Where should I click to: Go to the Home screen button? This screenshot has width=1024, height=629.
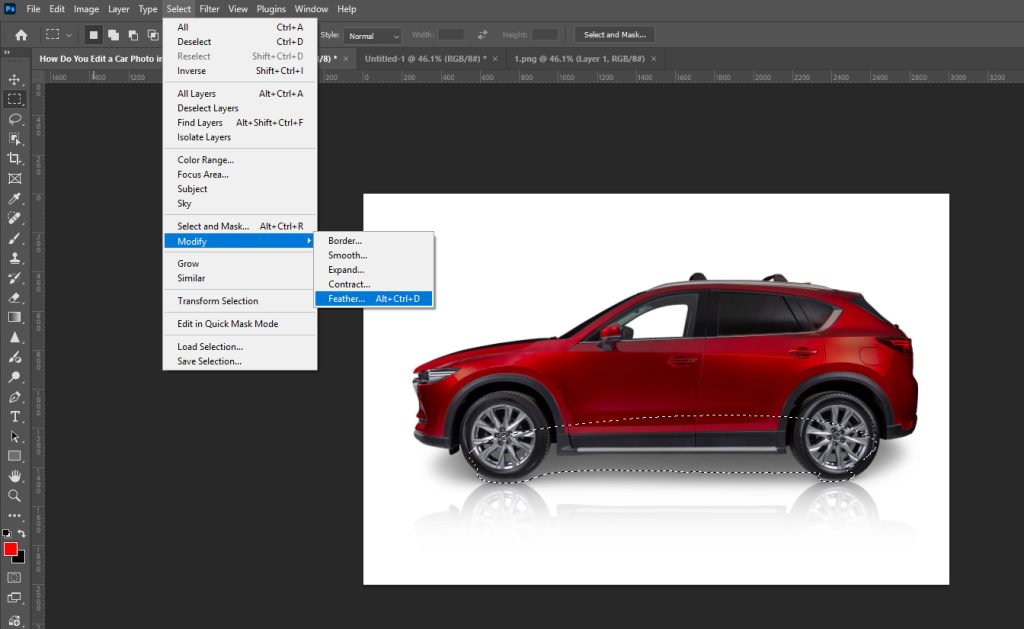coord(21,35)
